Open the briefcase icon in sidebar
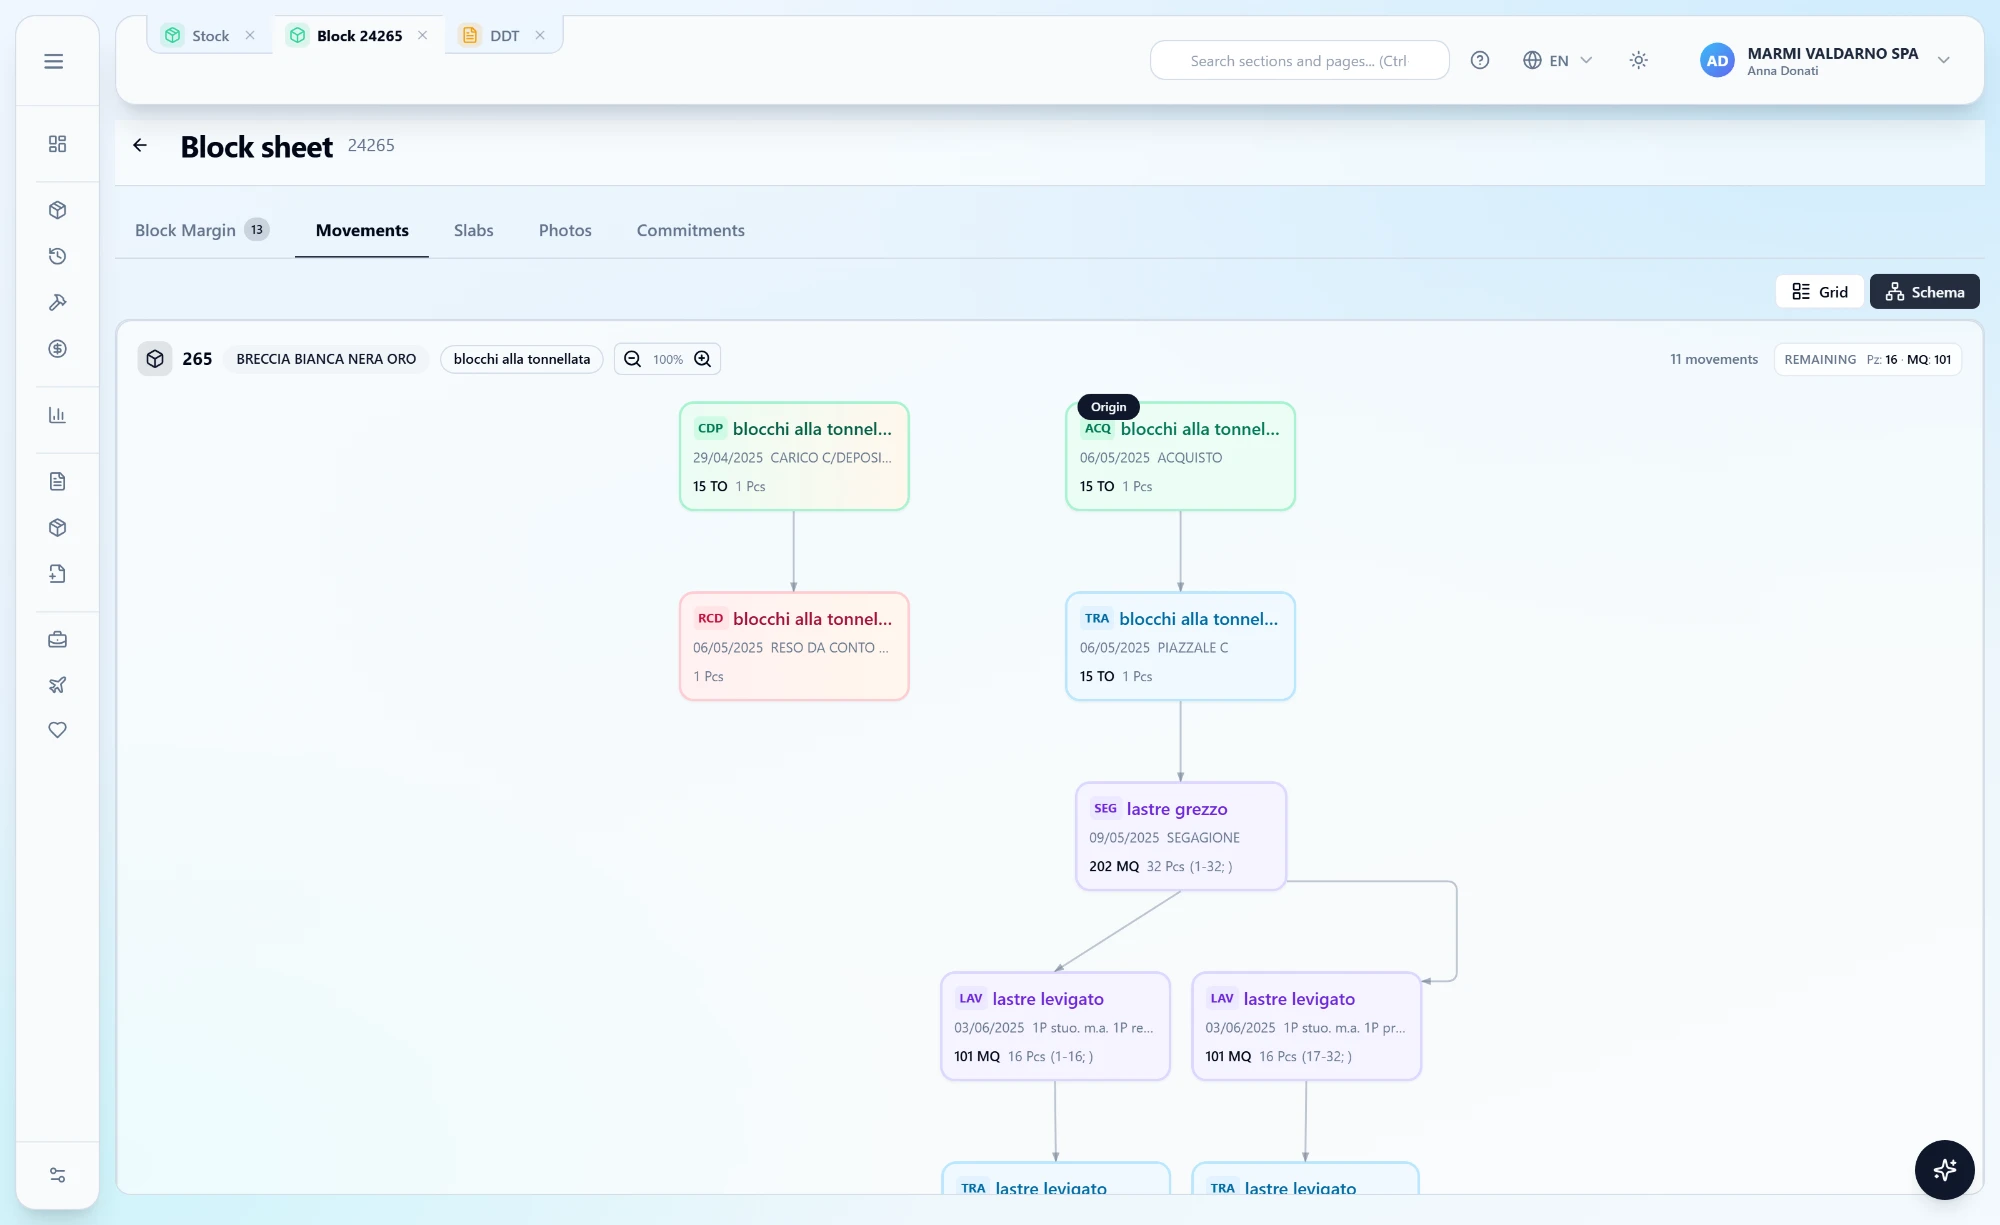 pos(57,639)
